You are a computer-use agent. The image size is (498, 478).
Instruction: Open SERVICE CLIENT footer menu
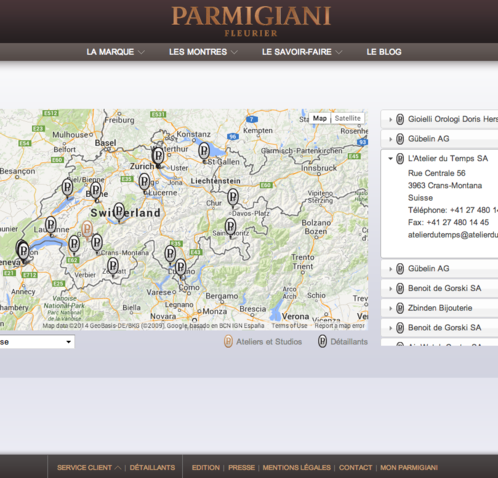(x=89, y=468)
